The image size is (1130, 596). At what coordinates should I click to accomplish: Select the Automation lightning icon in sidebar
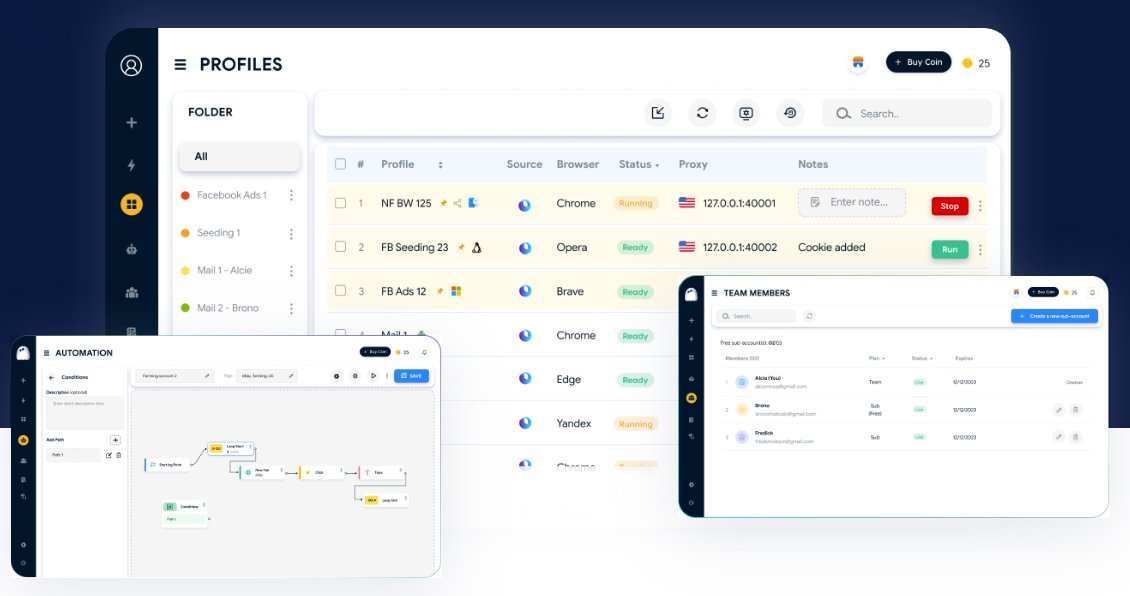point(132,164)
